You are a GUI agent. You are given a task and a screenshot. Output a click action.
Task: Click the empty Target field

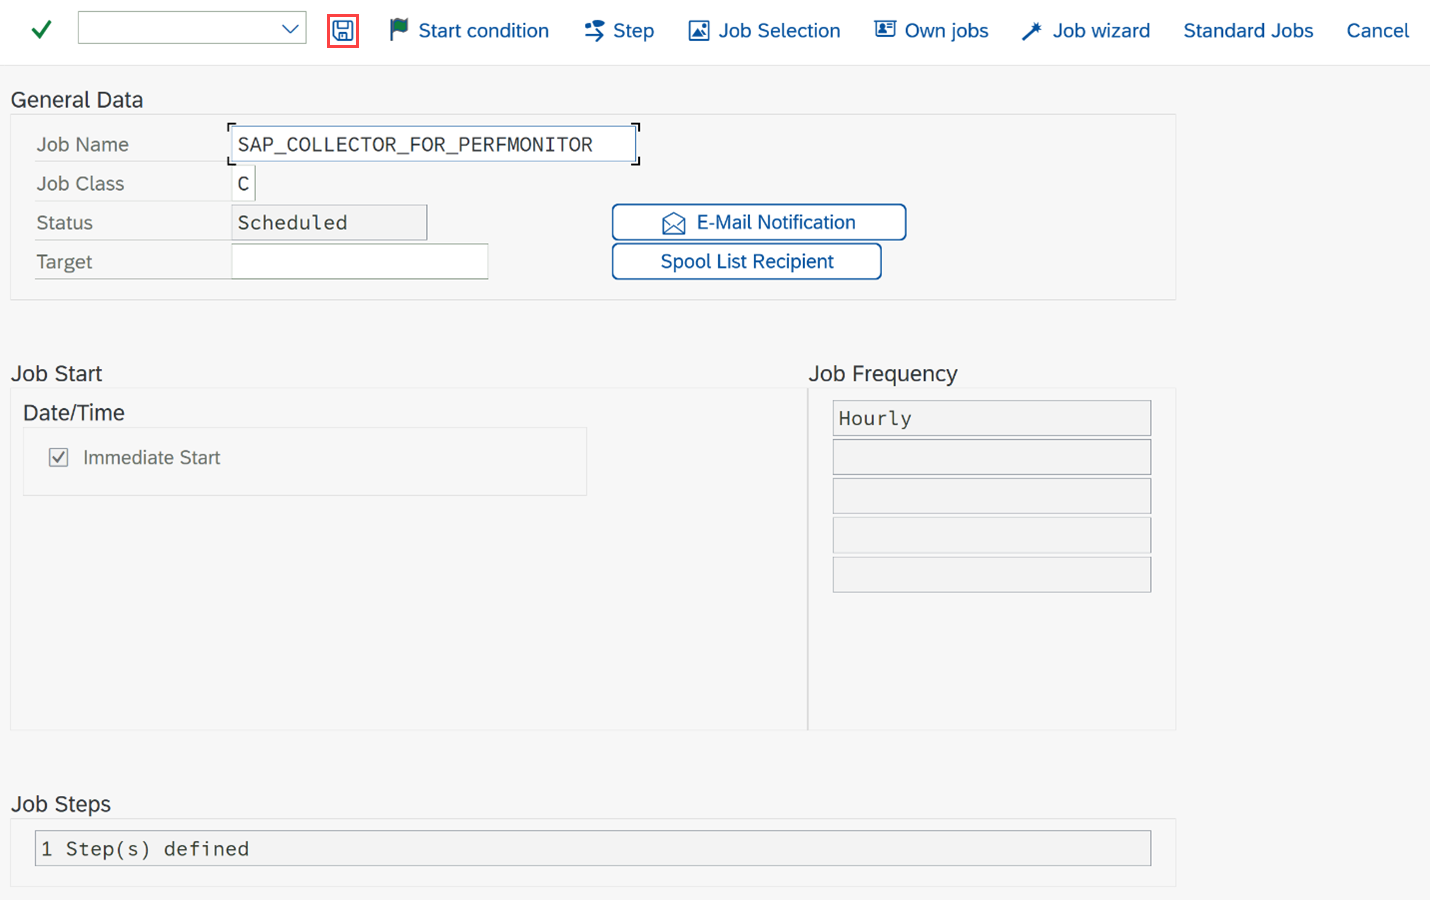point(360,261)
